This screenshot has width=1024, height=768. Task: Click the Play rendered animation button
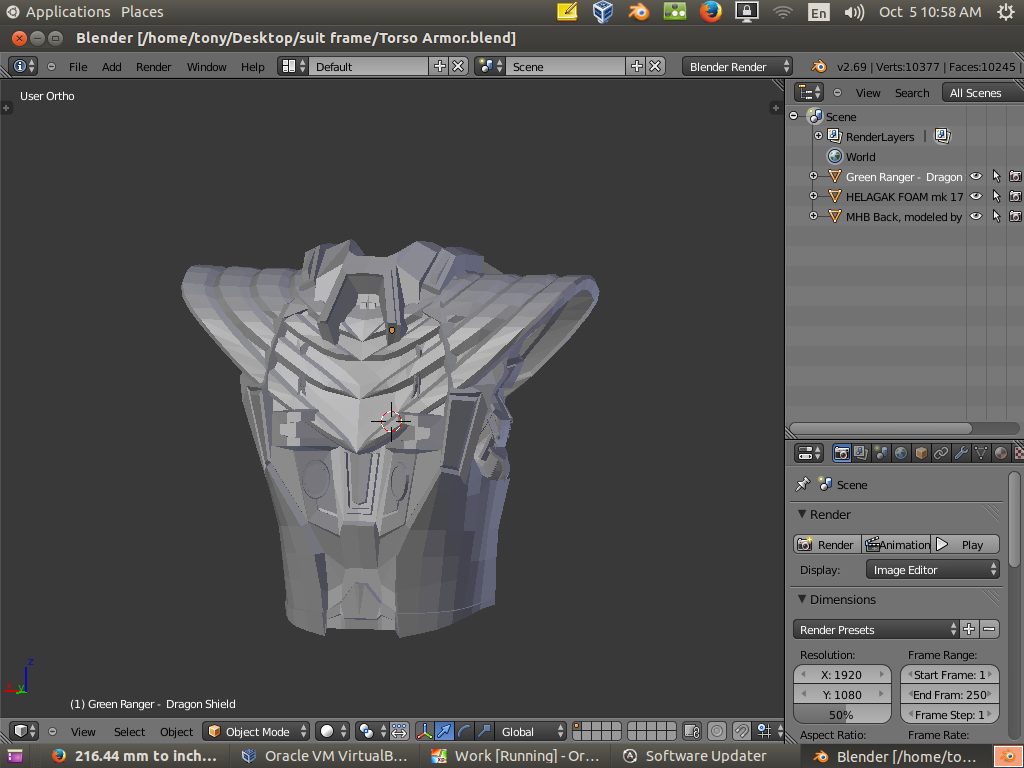coord(965,545)
